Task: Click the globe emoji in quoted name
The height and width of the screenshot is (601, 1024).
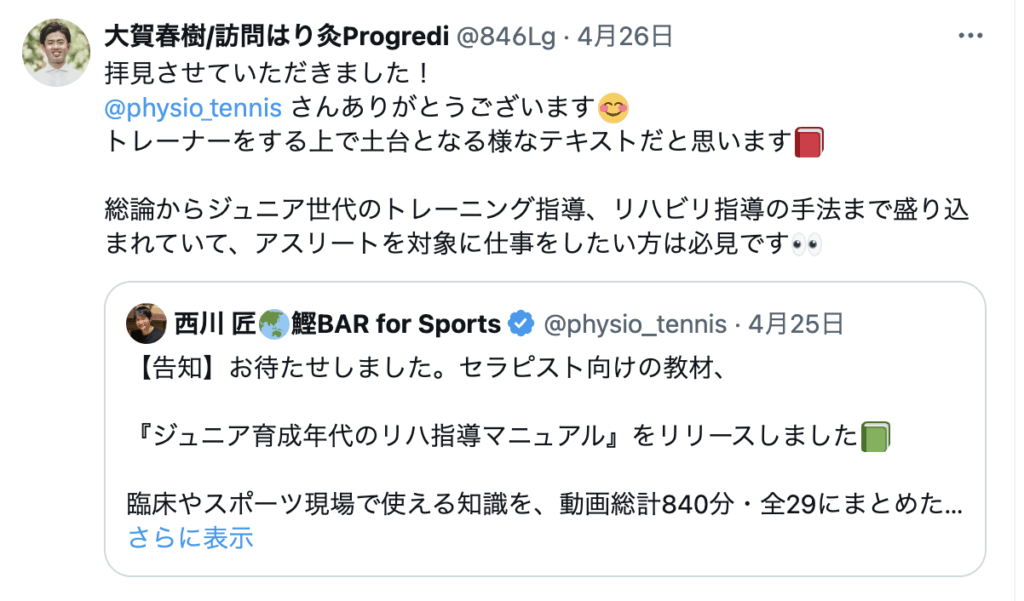Action: click(x=274, y=324)
